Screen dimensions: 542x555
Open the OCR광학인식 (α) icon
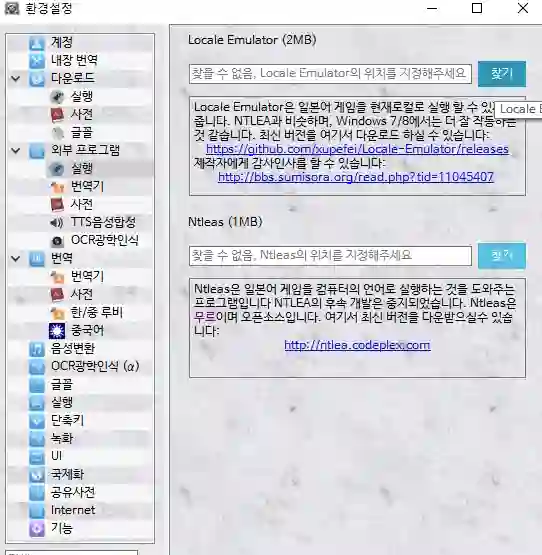click(36, 367)
